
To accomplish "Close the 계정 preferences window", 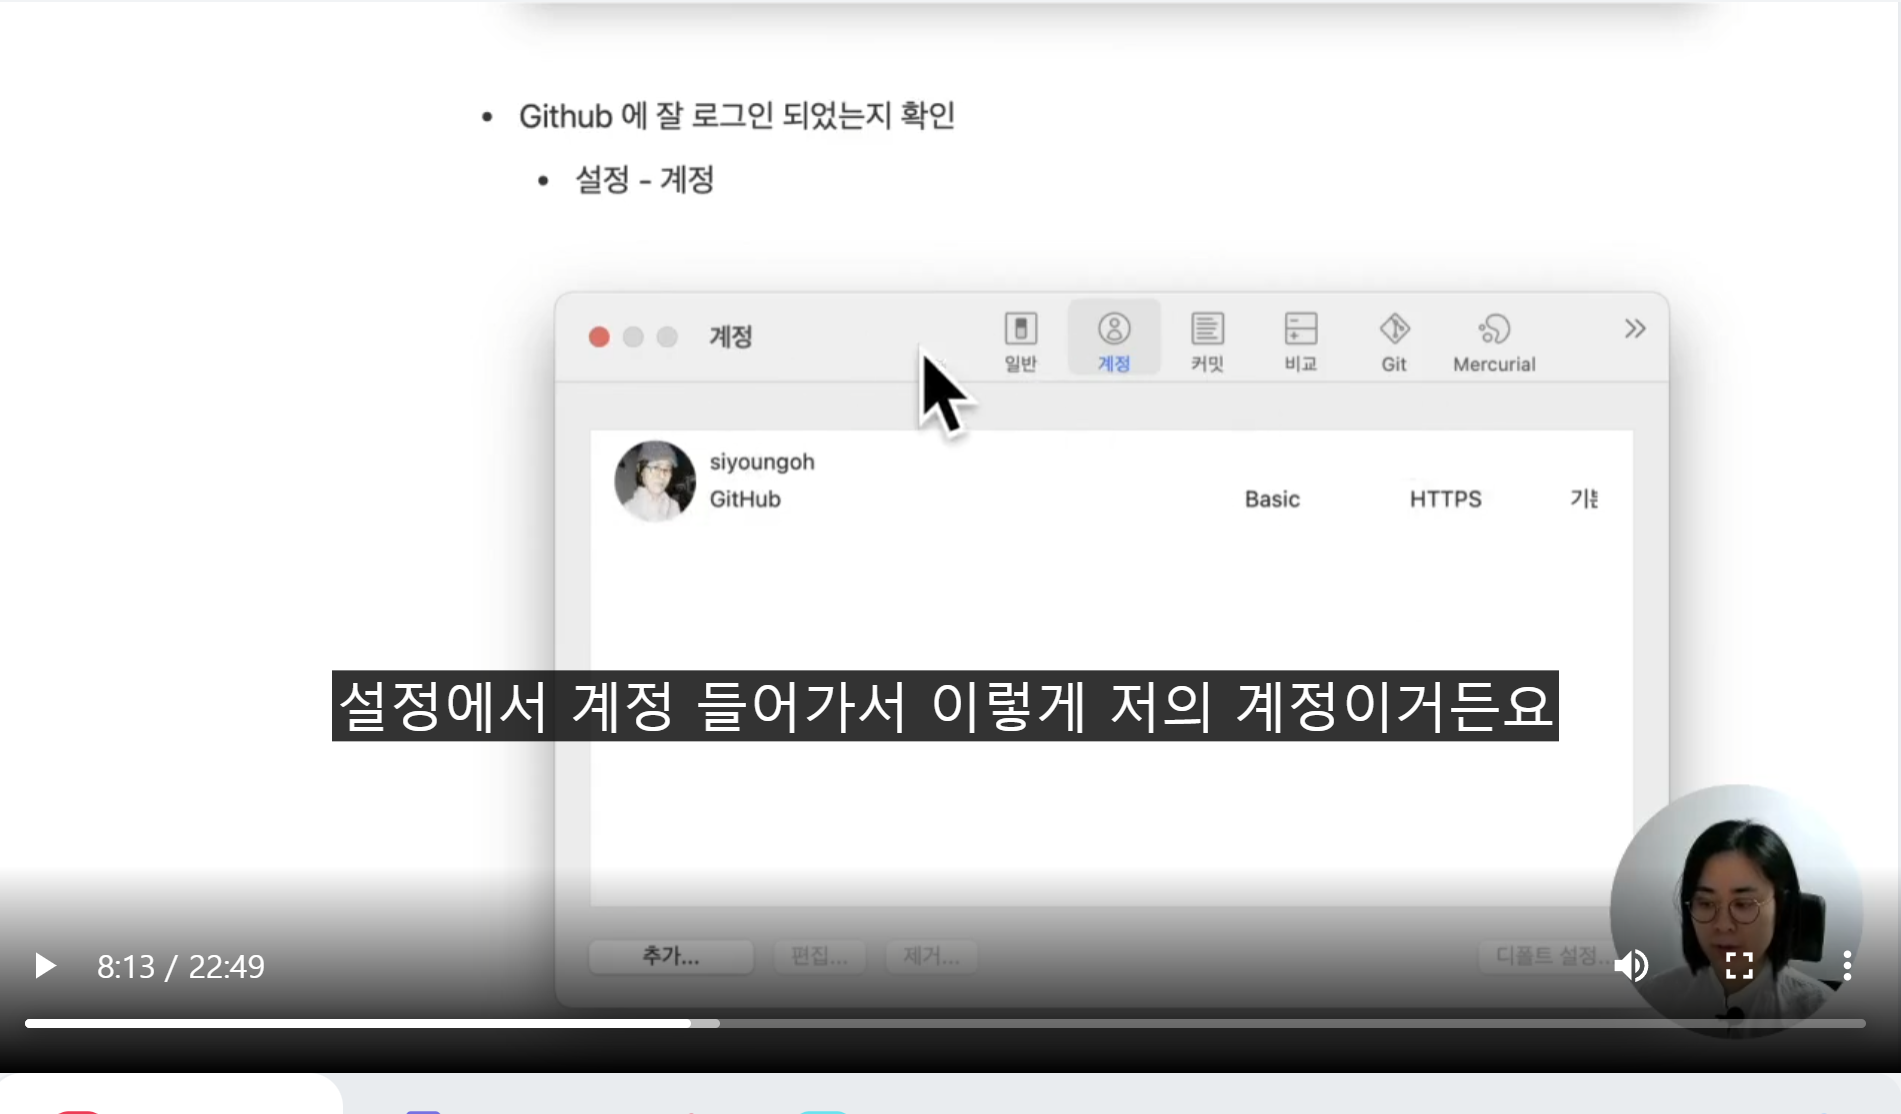I will (599, 337).
